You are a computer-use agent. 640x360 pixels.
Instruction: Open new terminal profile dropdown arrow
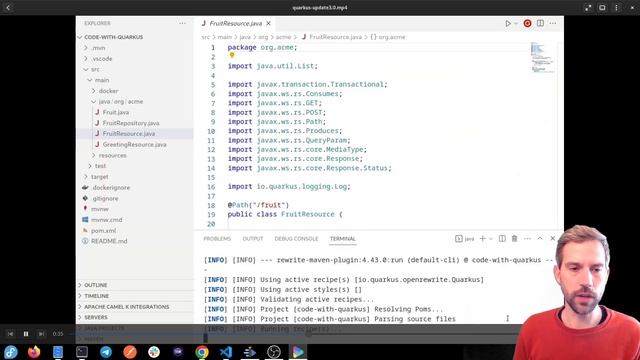tap(491, 239)
